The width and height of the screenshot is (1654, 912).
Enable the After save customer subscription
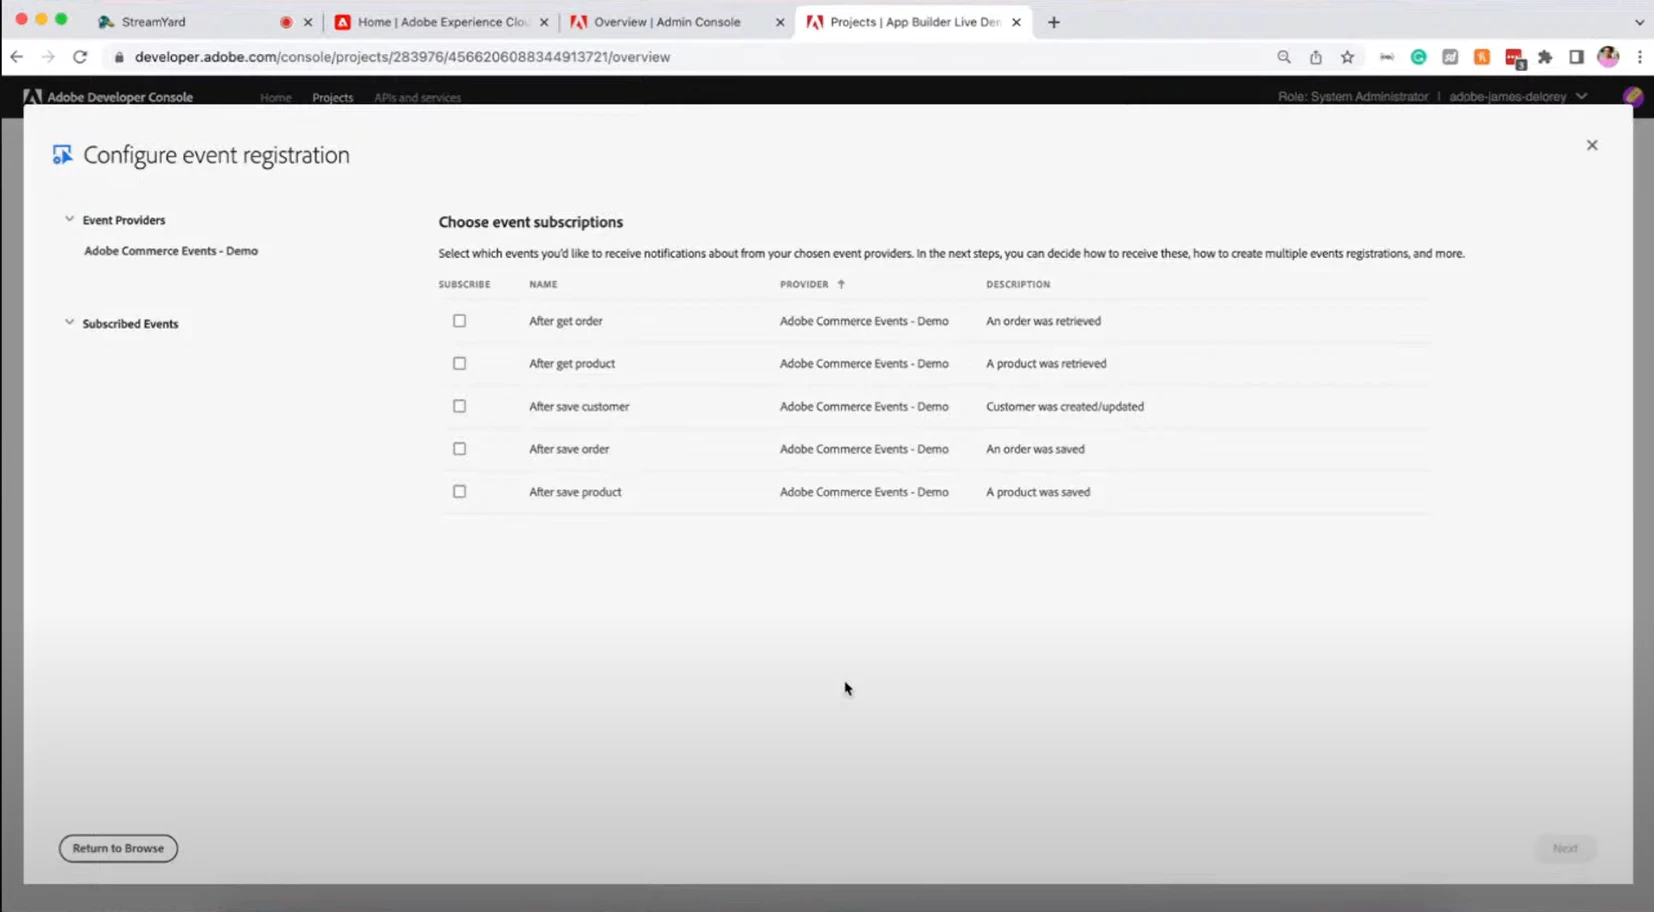pos(459,406)
